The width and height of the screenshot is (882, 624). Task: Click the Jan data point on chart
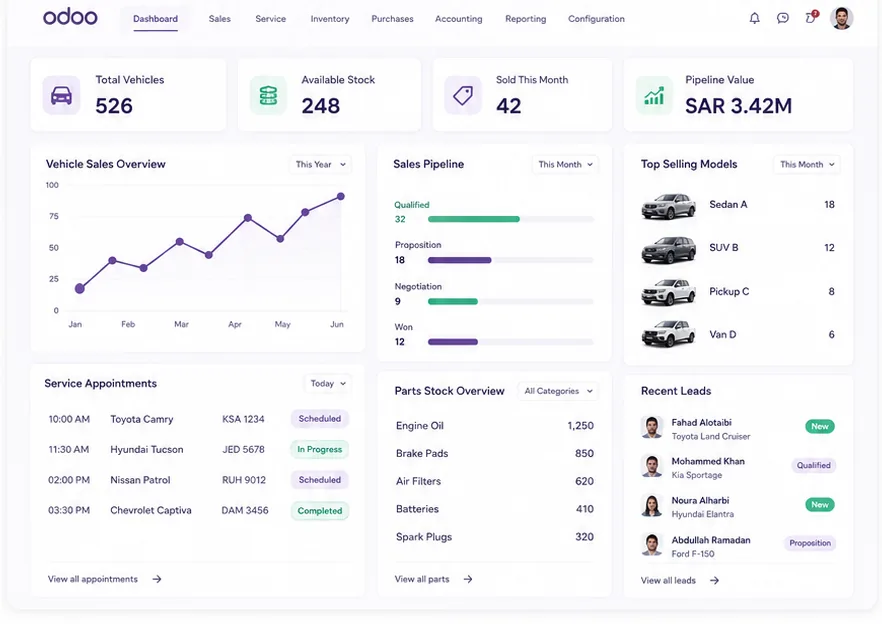[x=80, y=289]
